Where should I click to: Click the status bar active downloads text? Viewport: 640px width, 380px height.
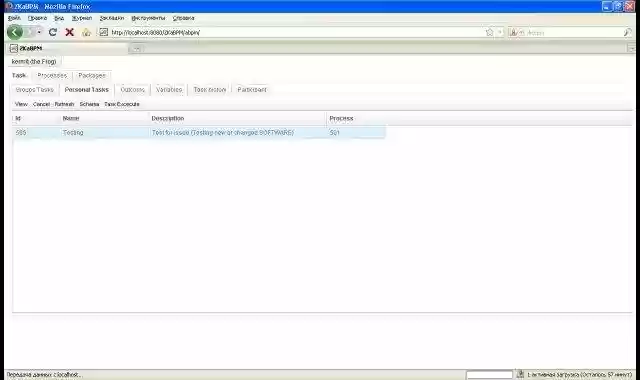coord(580,374)
